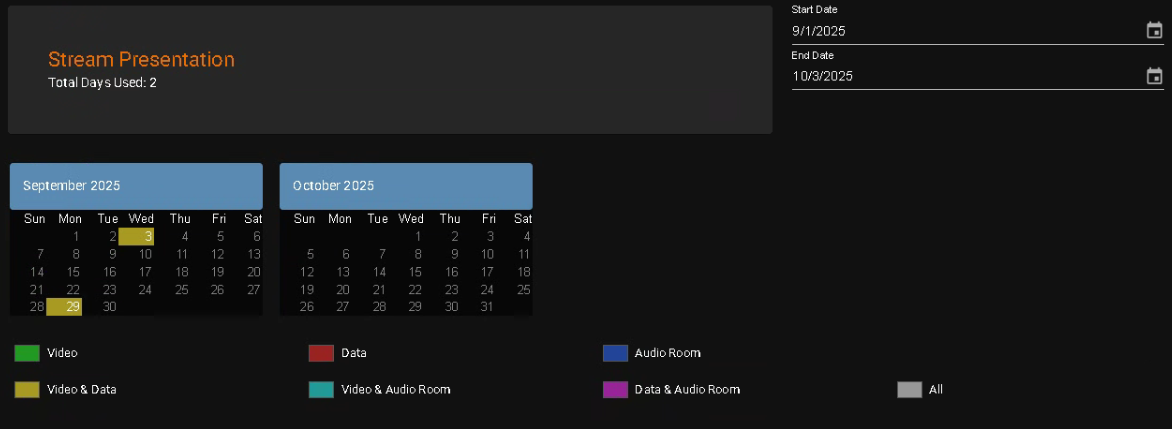Click the olive Video & Data swatch
The height and width of the screenshot is (429, 1172).
tap(27, 390)
